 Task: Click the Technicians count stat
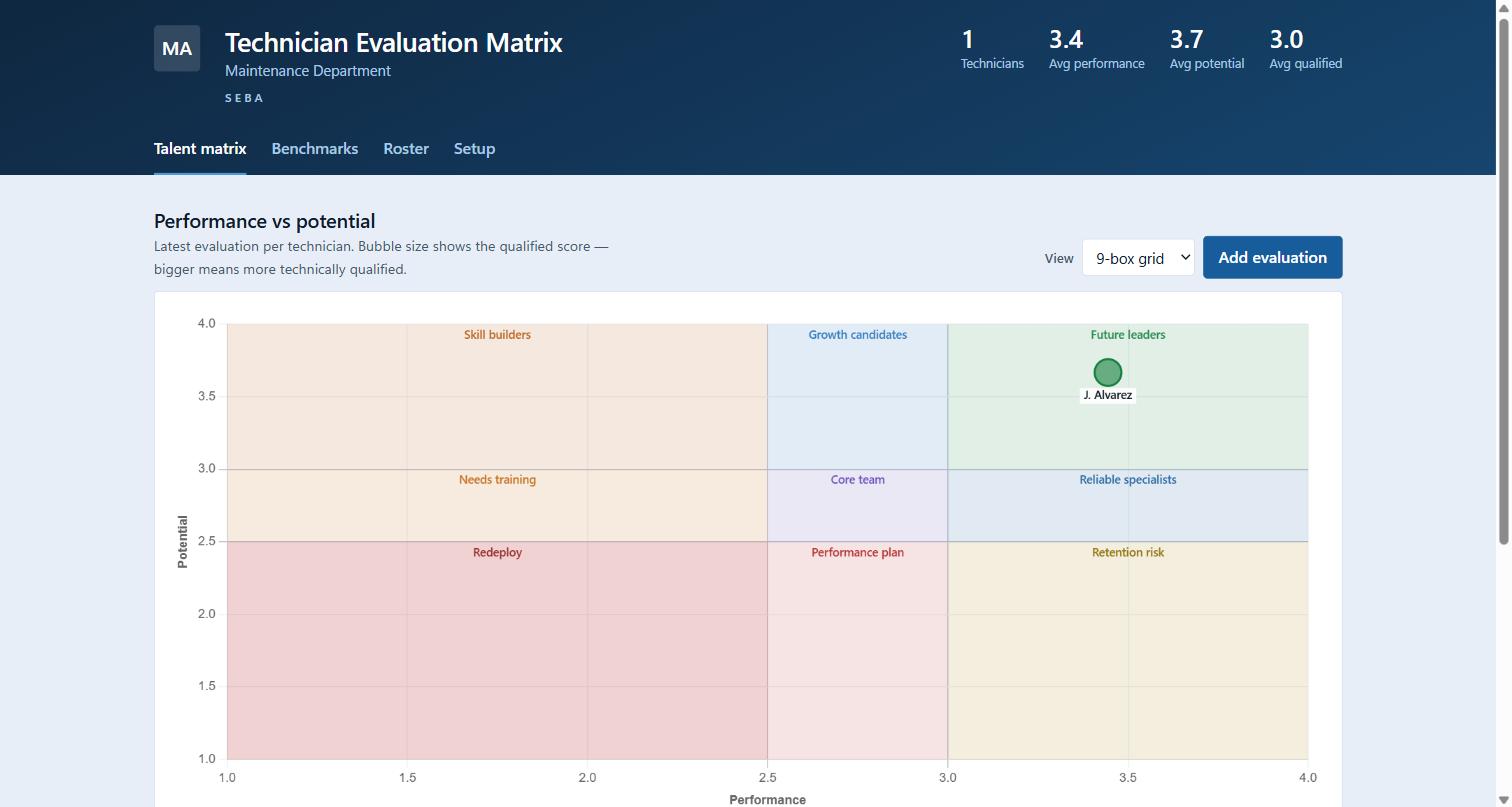click(992, 49)
